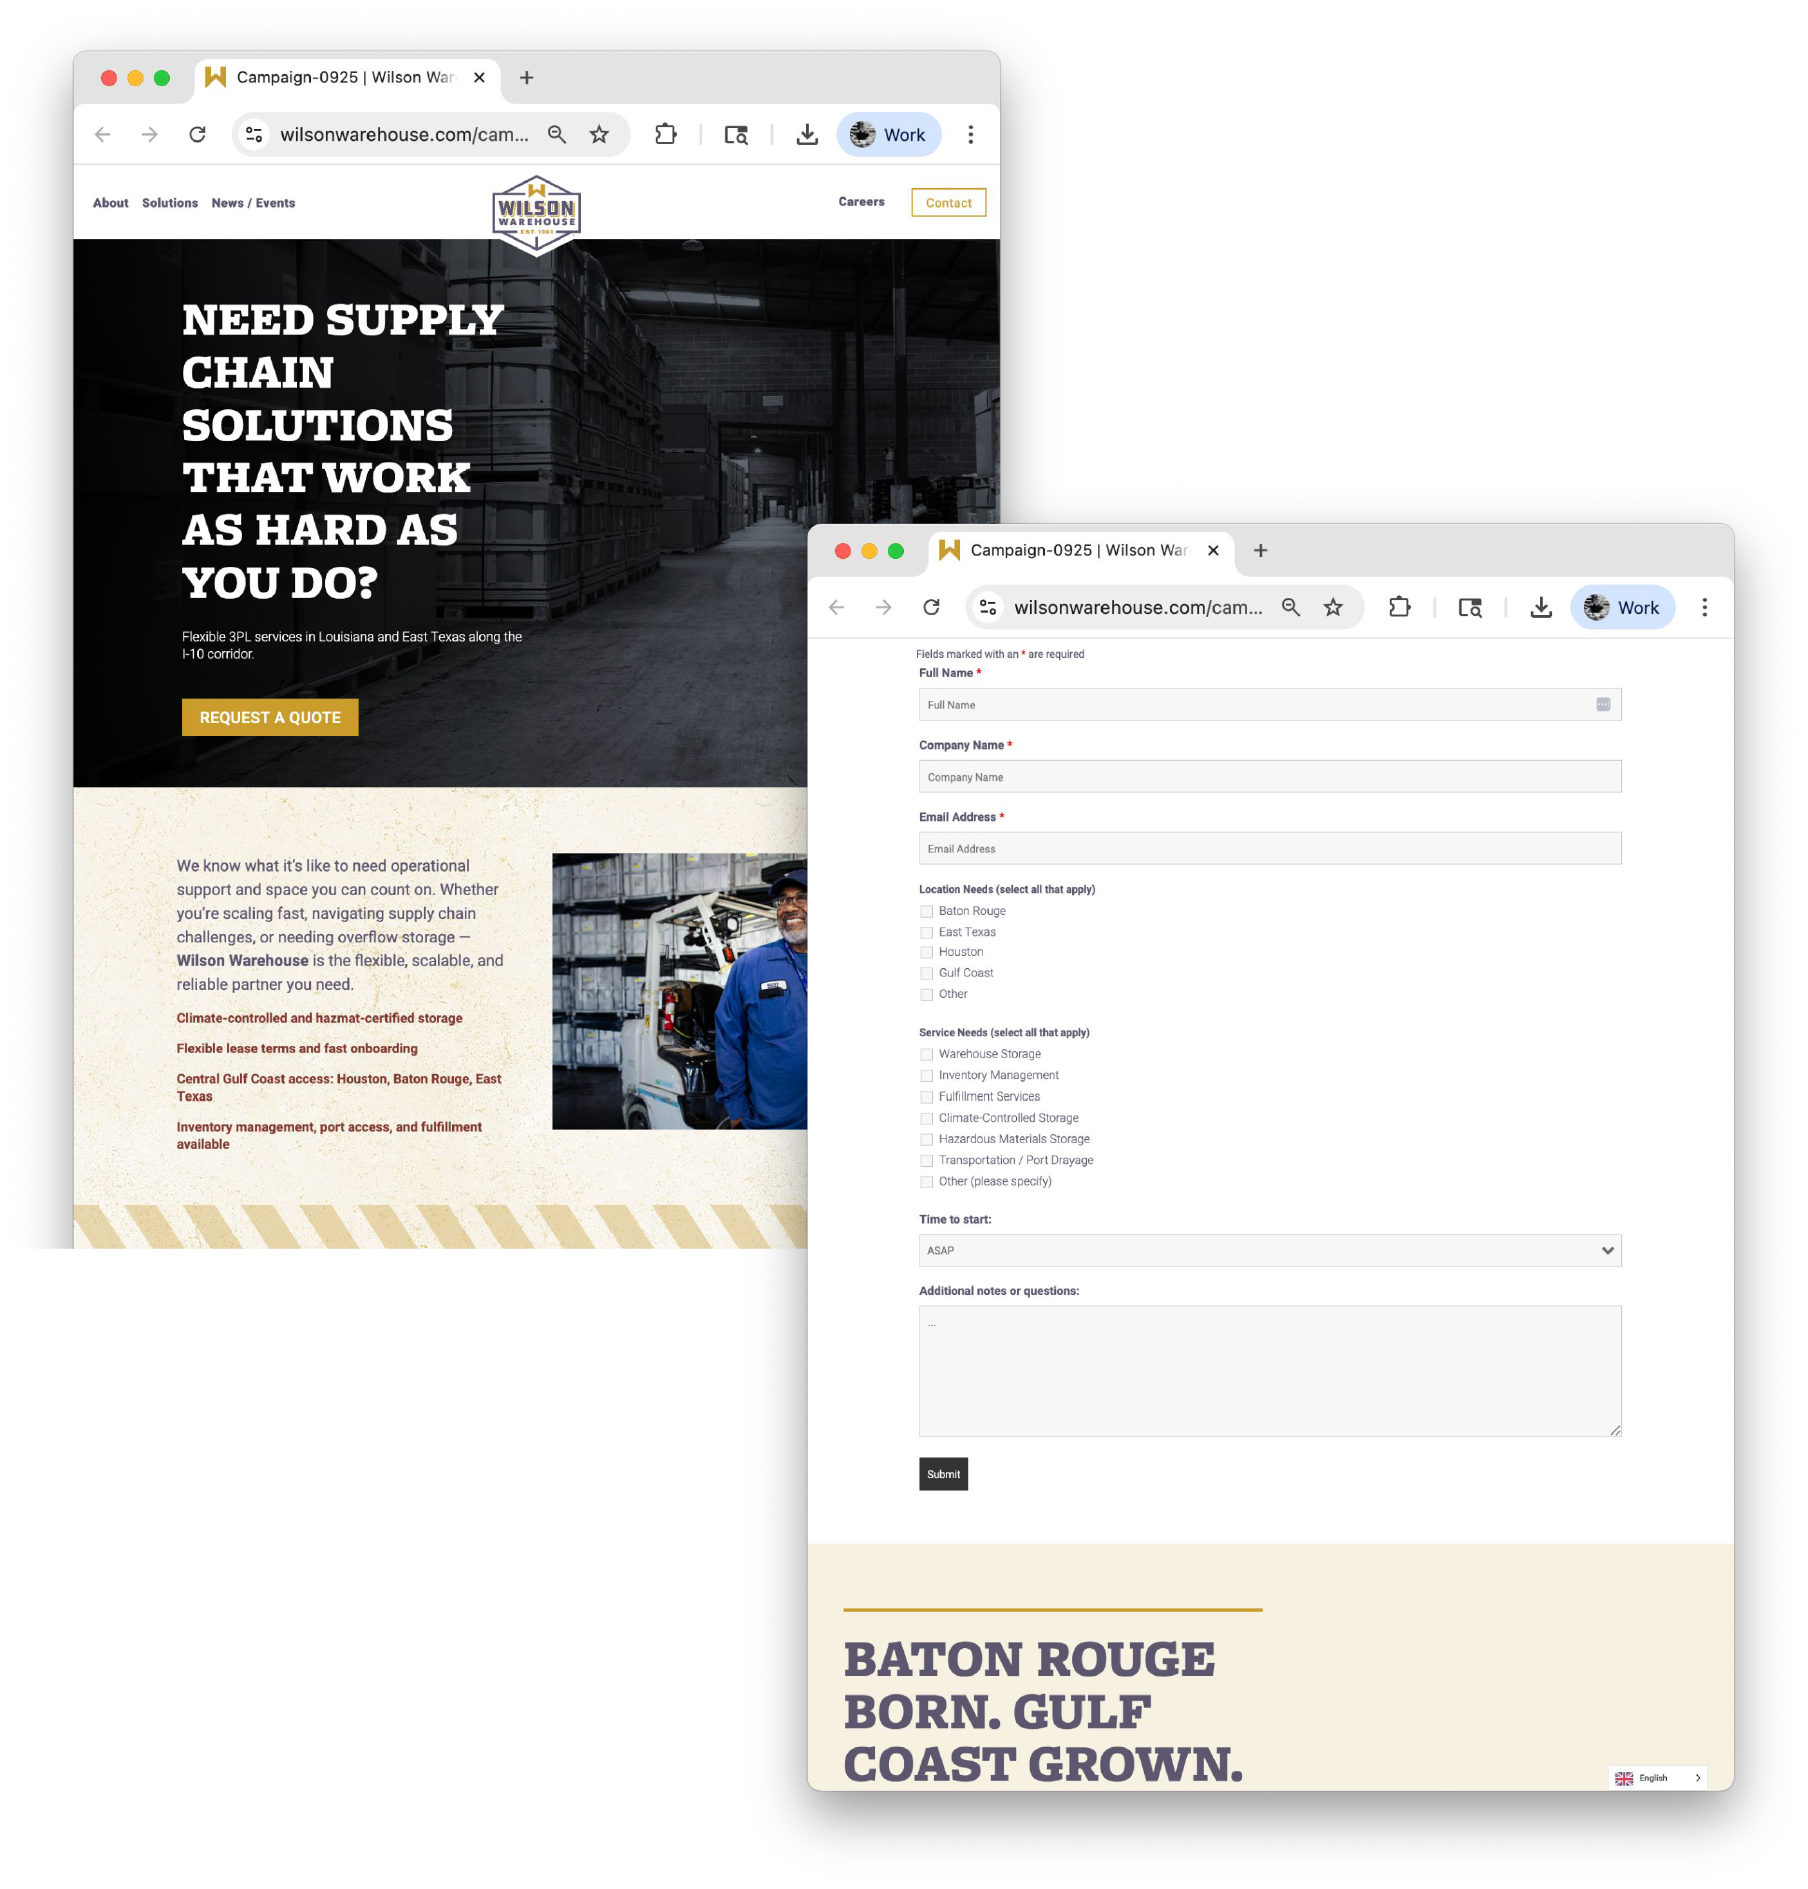Close Campaign-0925 tab in rear window

pos(479,78)
